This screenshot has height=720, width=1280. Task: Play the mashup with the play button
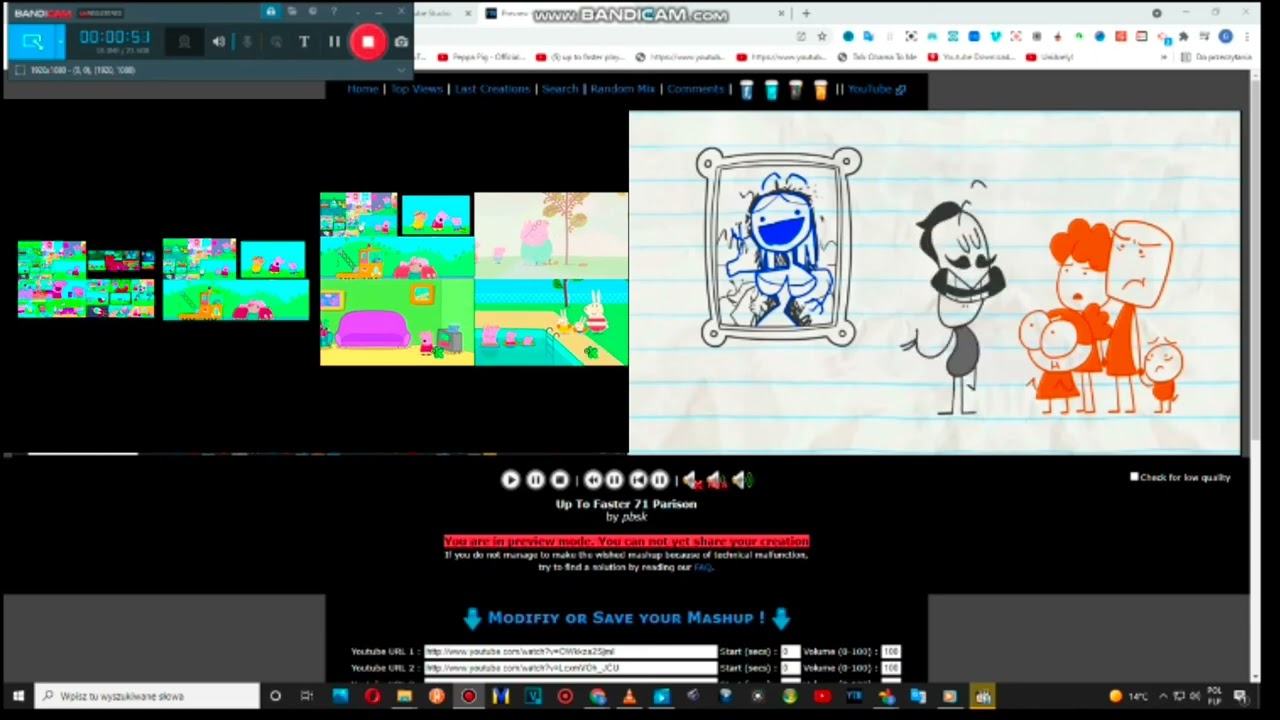click(x=510, y=480)
